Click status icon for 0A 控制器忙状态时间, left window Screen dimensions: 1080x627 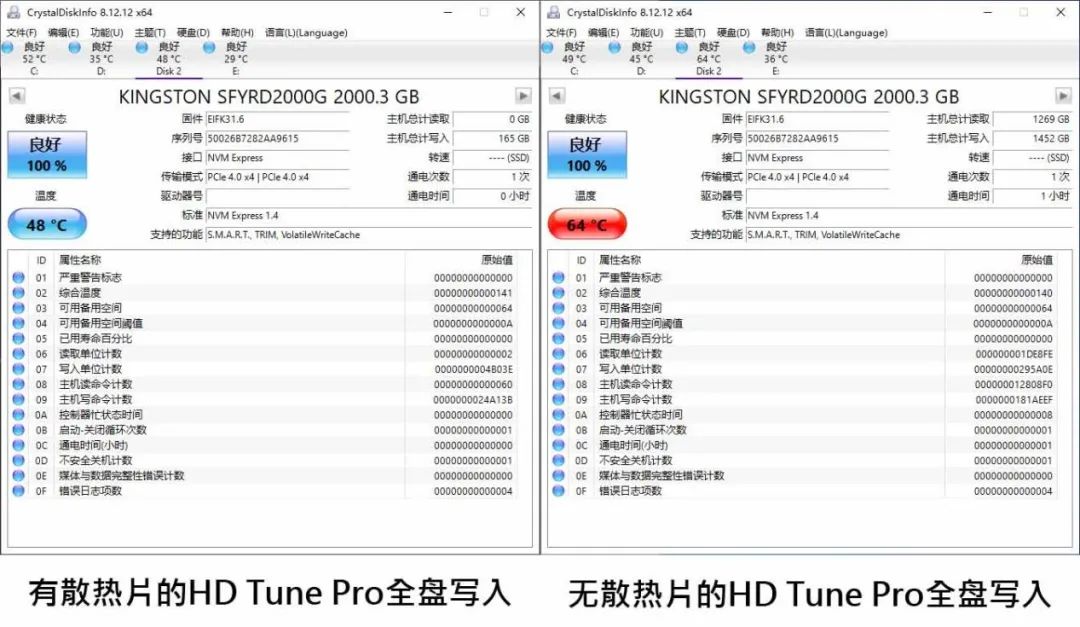[x=19, y=415]
